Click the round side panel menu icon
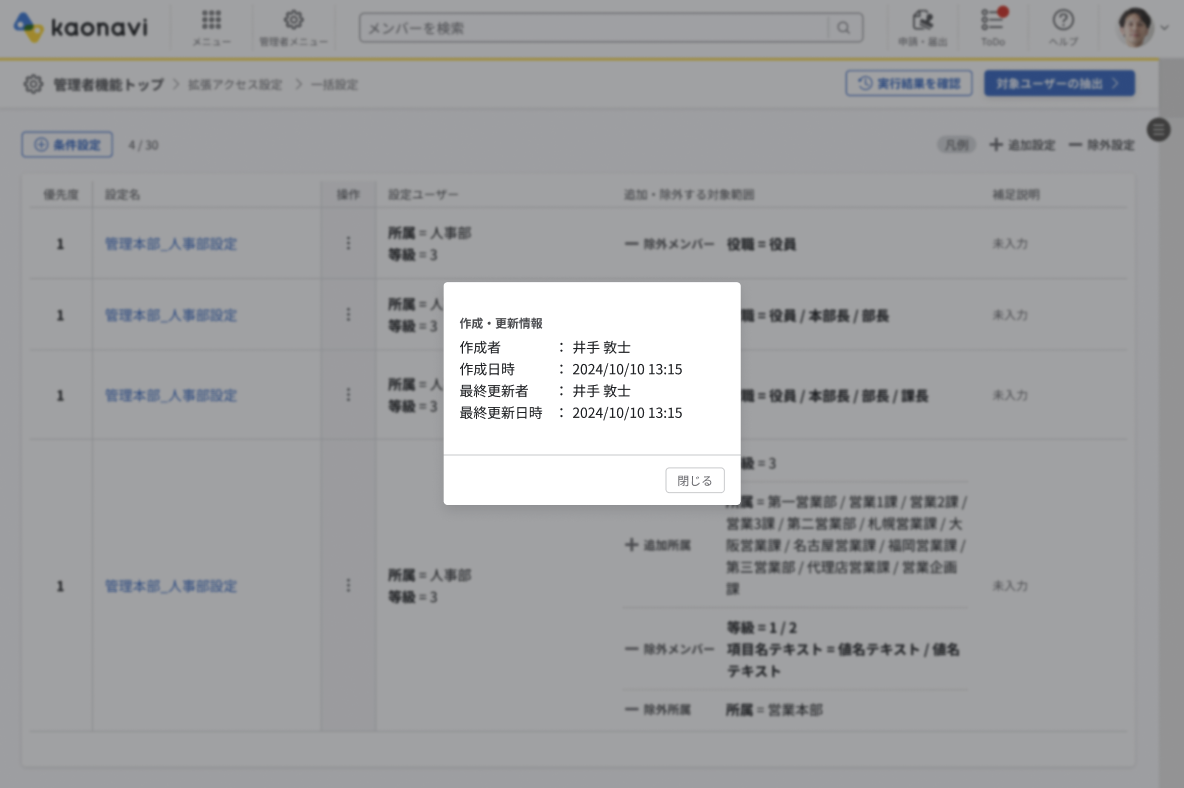This screenshot has width=1184, height=788. point(1158,129)
